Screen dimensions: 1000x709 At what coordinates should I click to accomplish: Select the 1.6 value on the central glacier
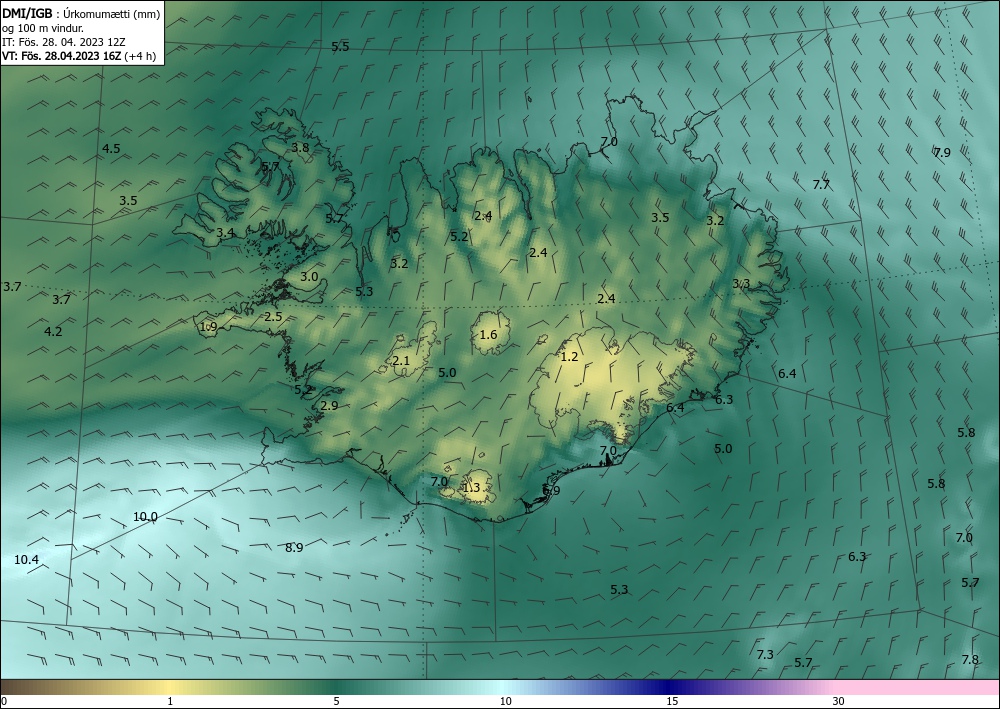pos(488,335)
